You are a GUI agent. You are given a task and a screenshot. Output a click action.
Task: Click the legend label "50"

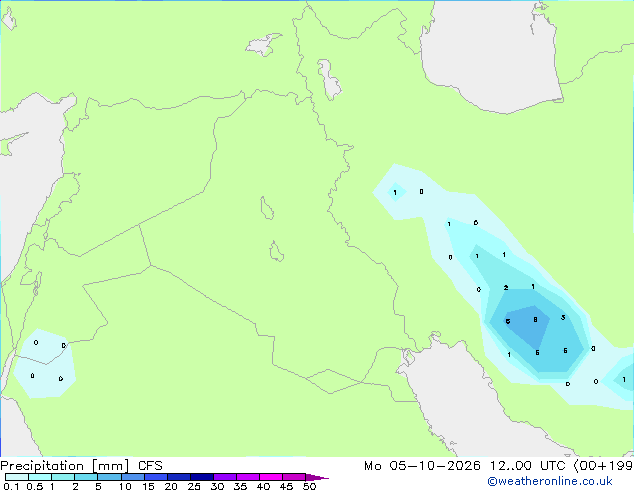[x=309, y=486]
